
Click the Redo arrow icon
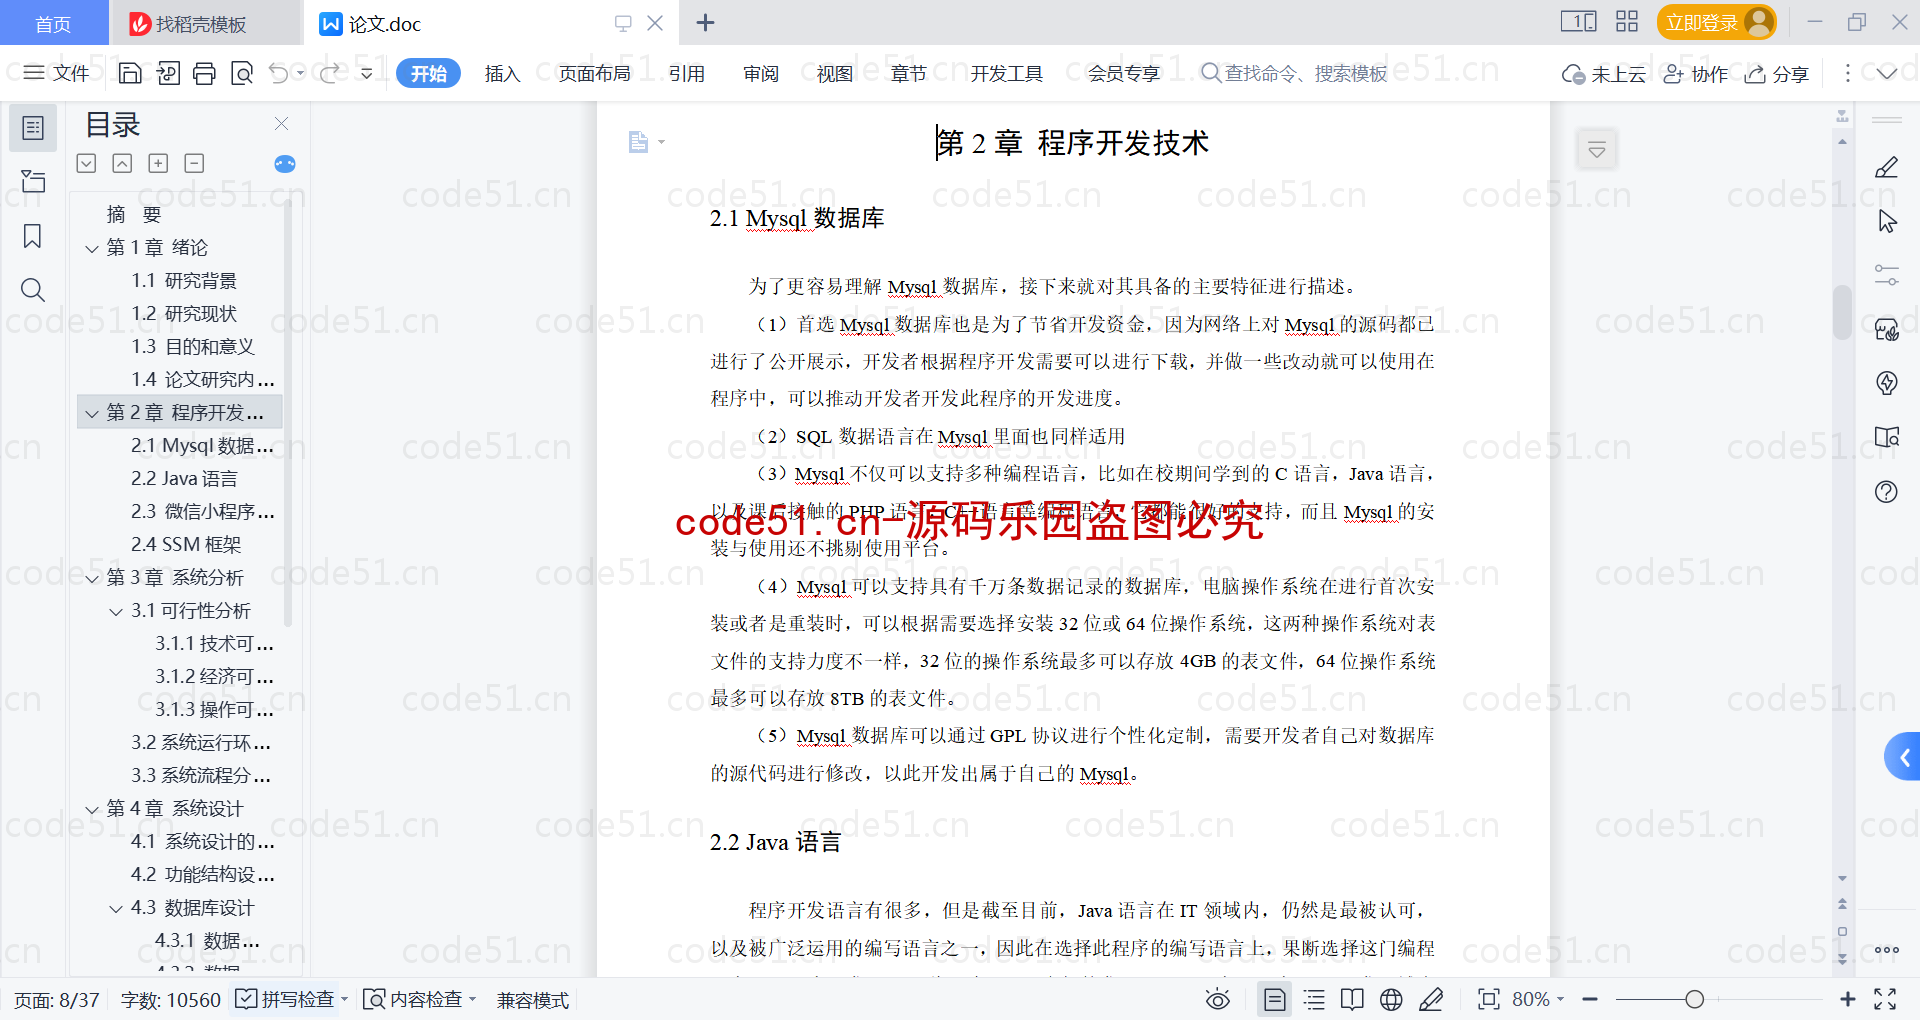[329, 73]
